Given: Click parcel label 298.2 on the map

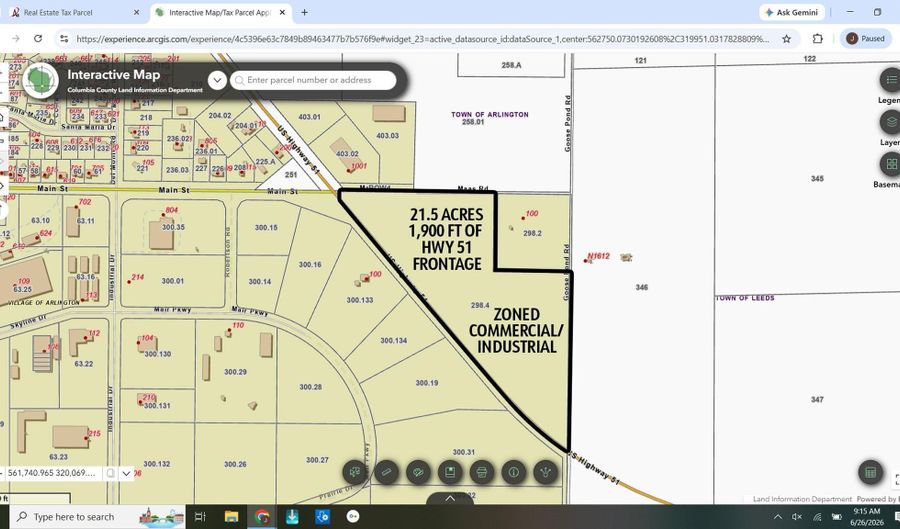Looking at the screenshot, I should (532, 233).
